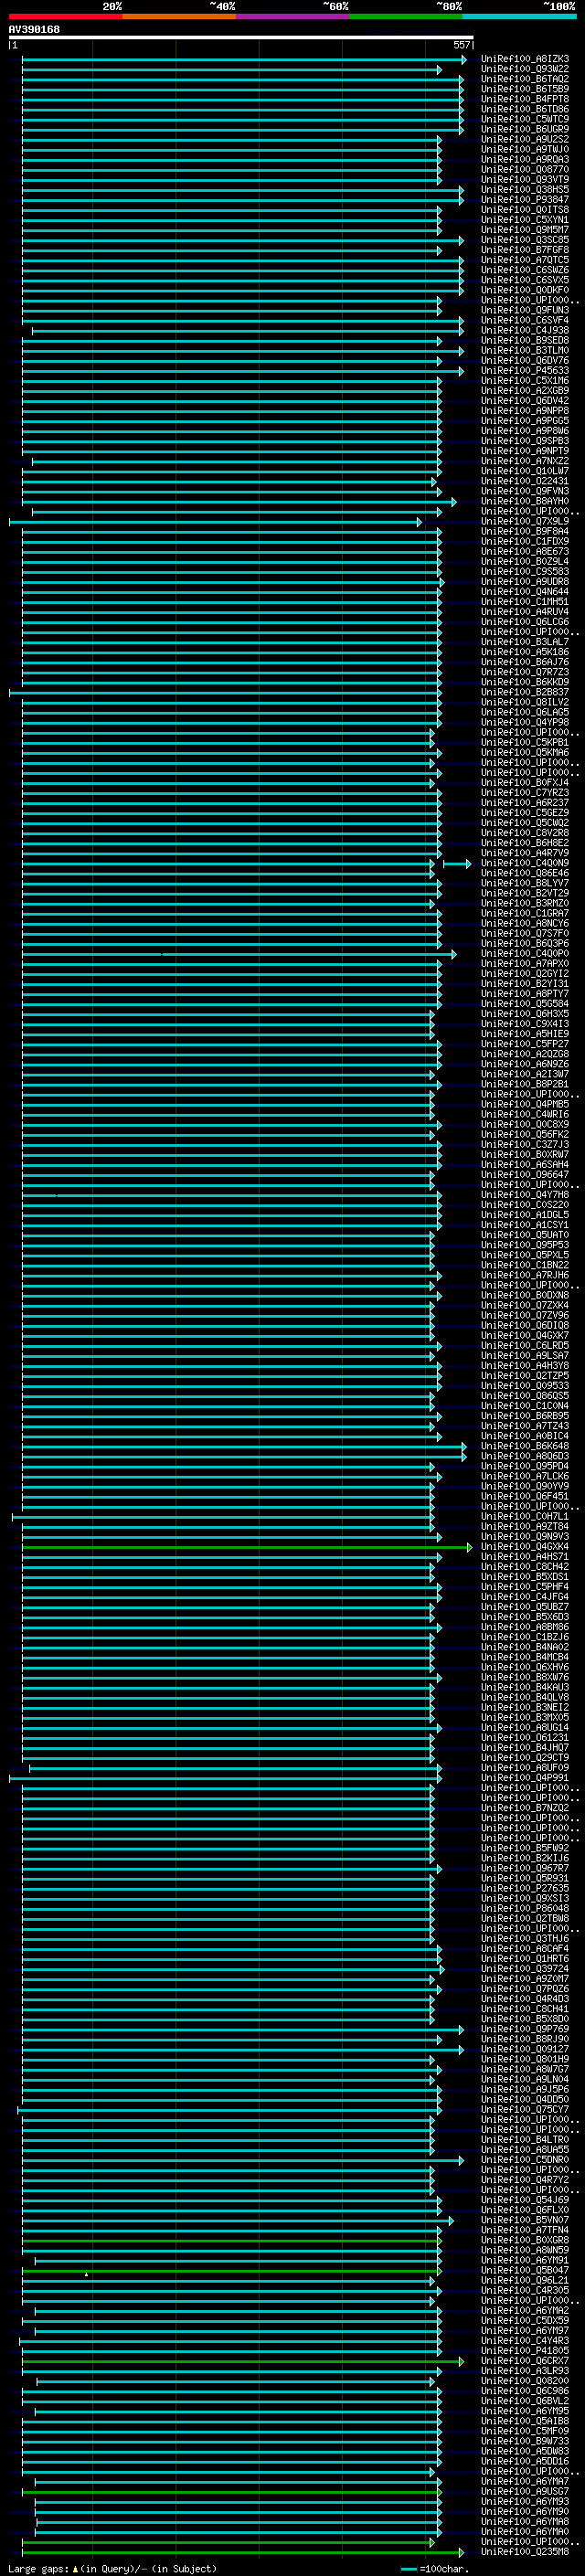Select hit label UniRef100_P41805
The height and width of the screenshot is (2576, 585).
525,2351
